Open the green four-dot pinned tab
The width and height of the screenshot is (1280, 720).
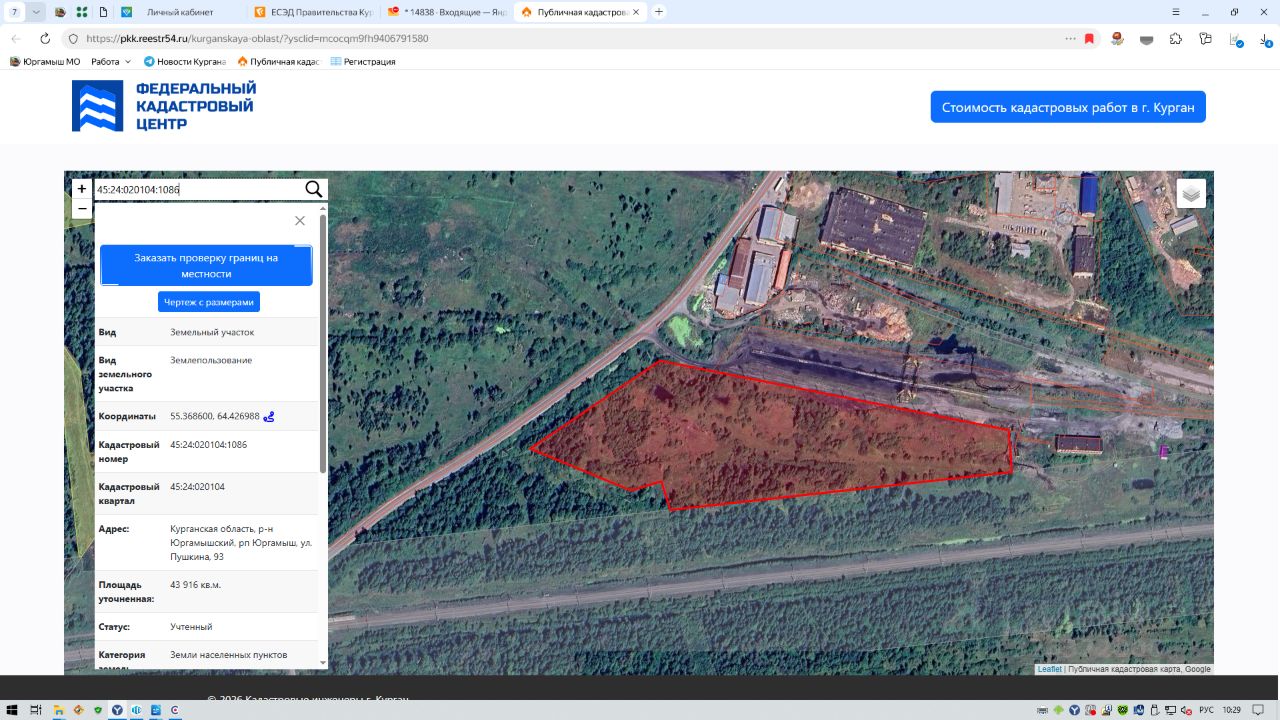click(82, 12)
